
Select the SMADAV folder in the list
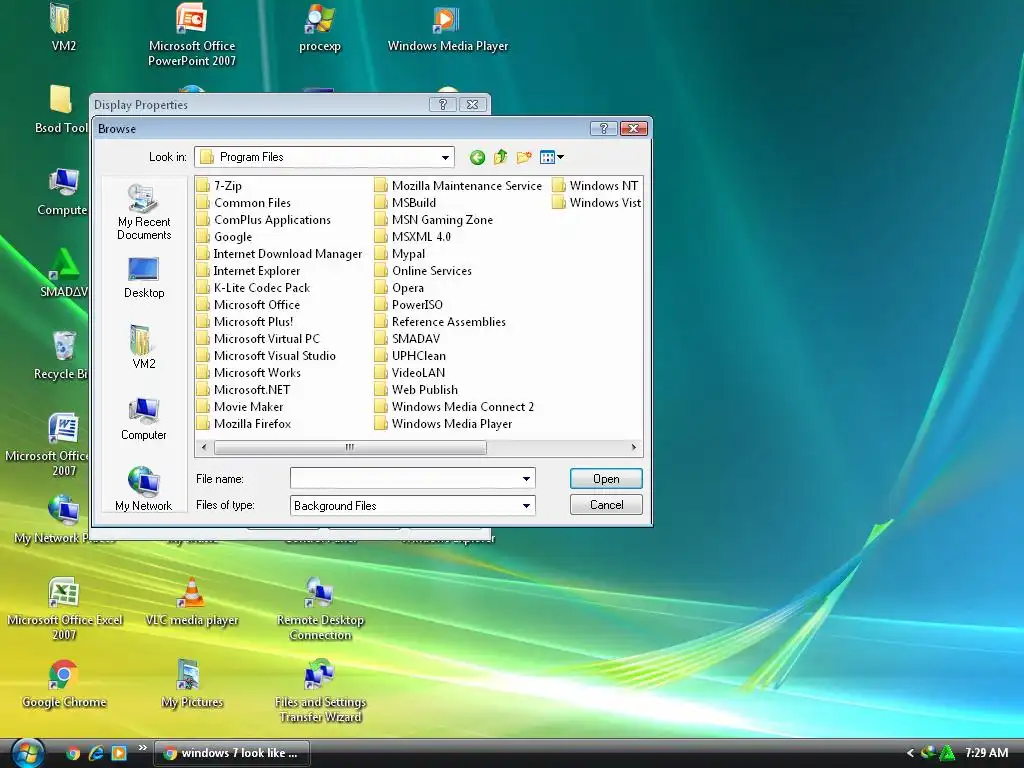coord(408,338)
